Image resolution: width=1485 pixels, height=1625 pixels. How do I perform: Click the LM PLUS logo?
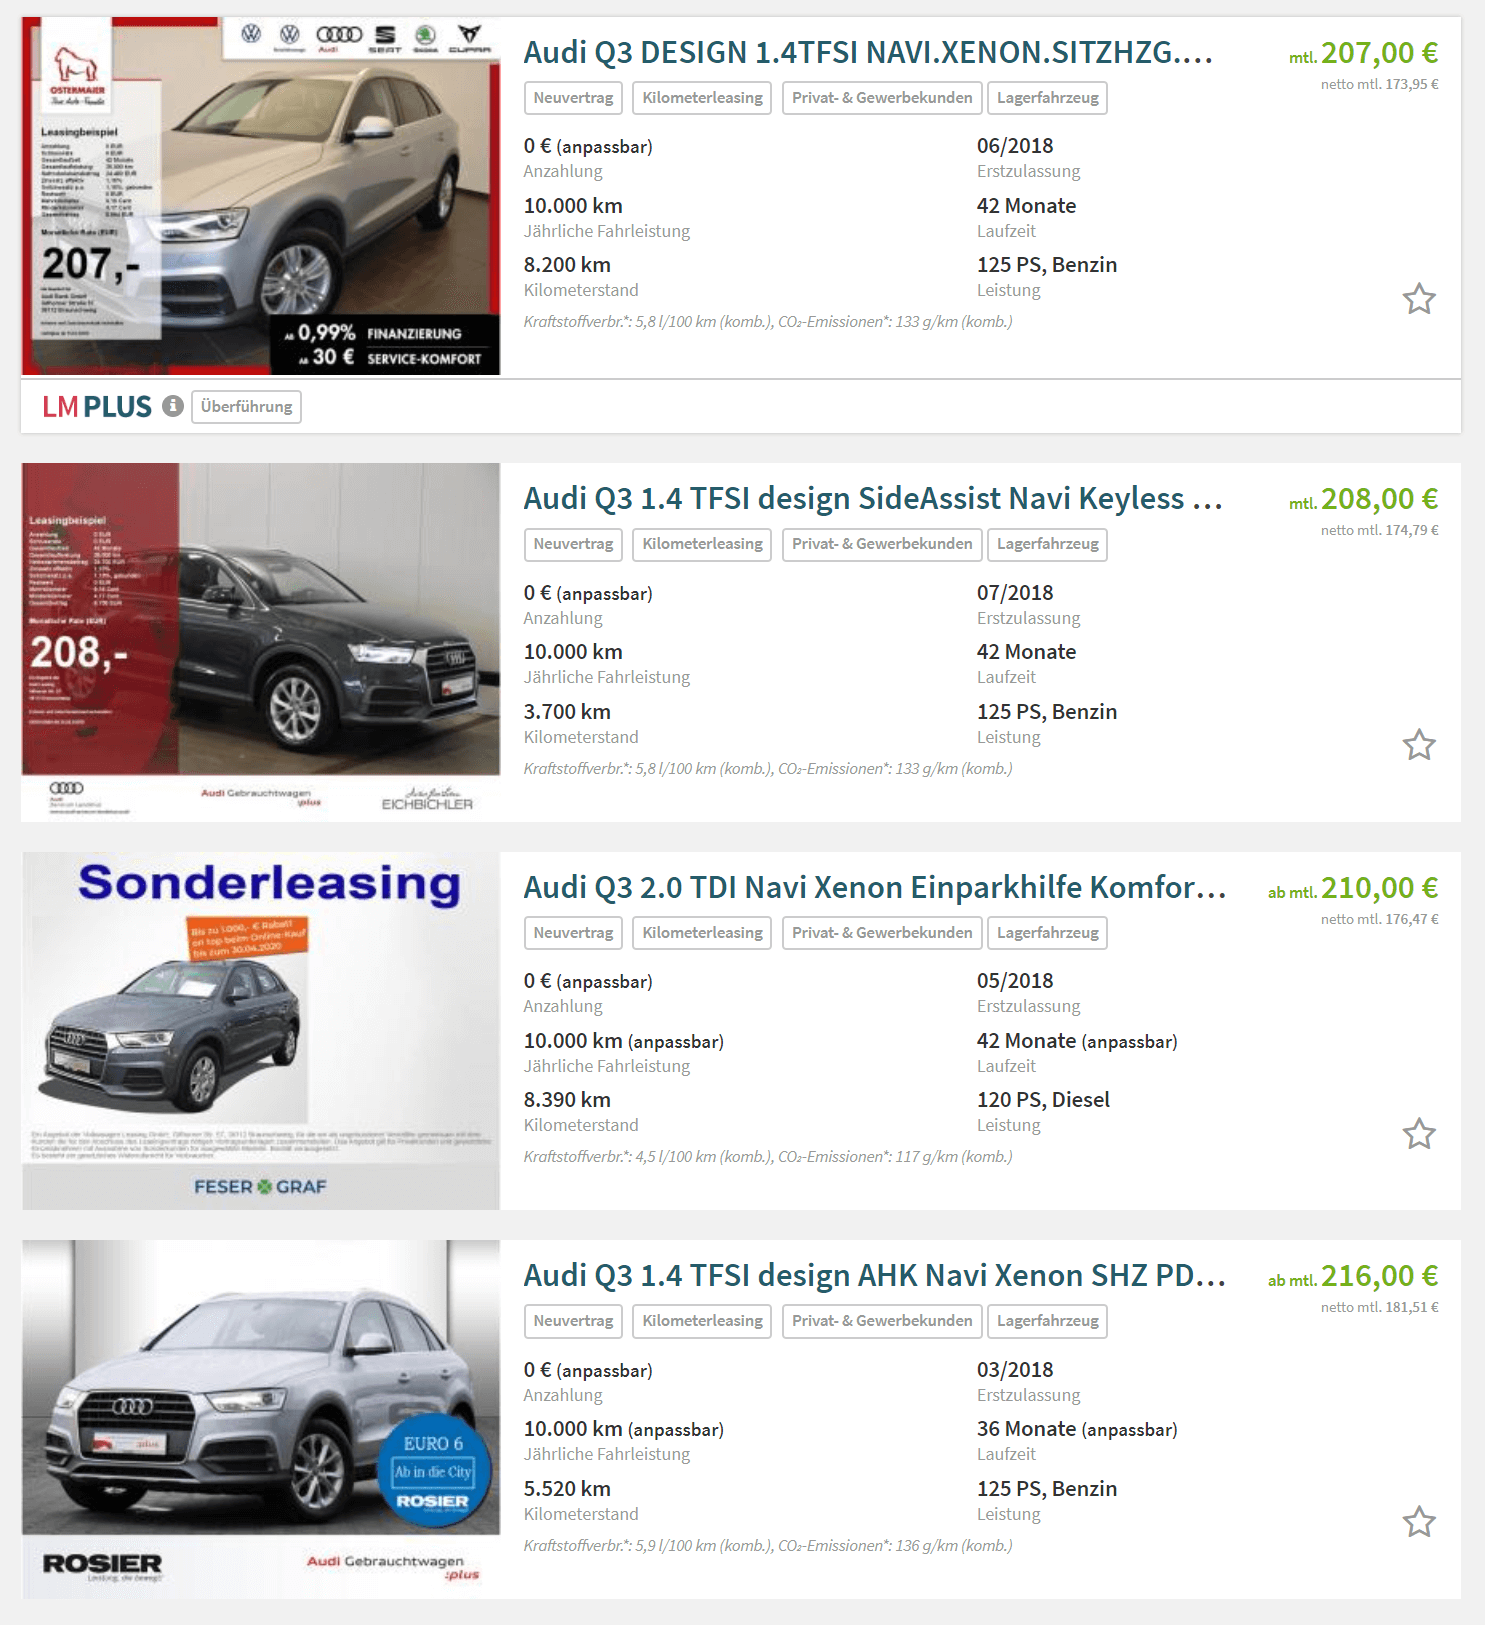[x=97, y=407]
